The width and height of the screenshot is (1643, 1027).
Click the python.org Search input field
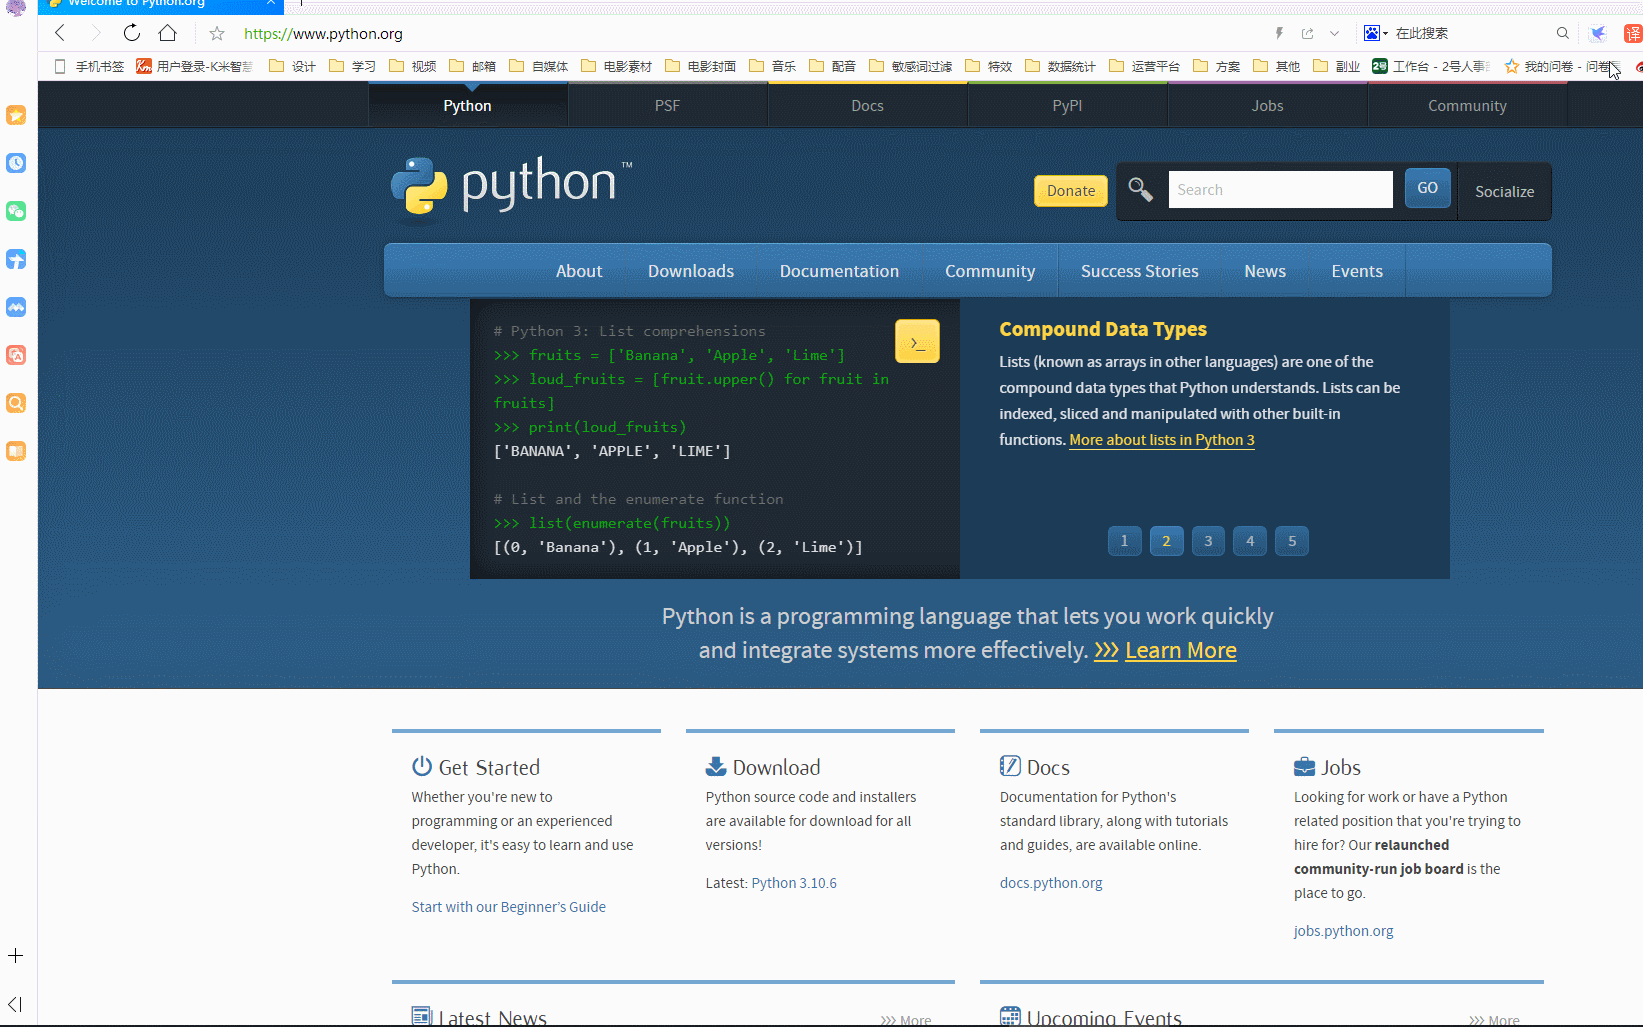click(1280, 189)
